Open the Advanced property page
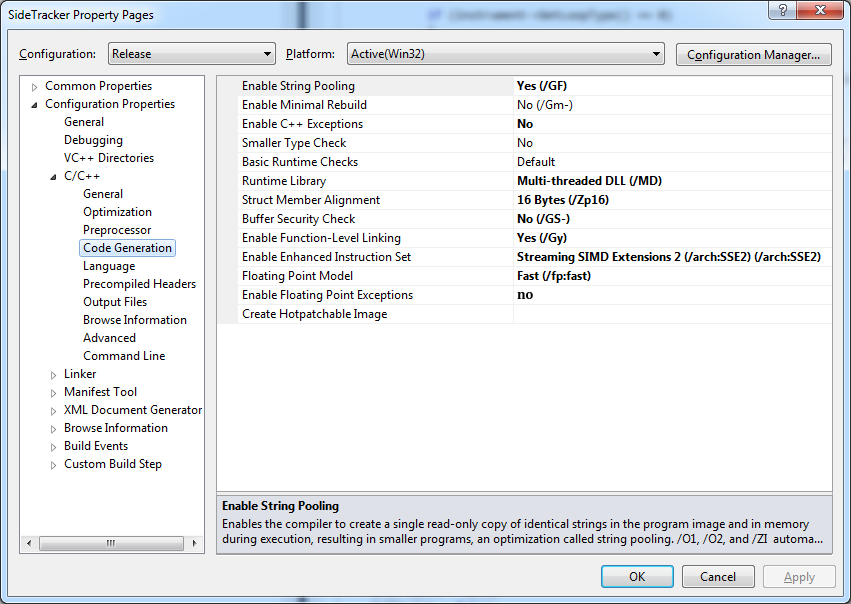Screen dimensions: 851x604 tap(109, 338)
